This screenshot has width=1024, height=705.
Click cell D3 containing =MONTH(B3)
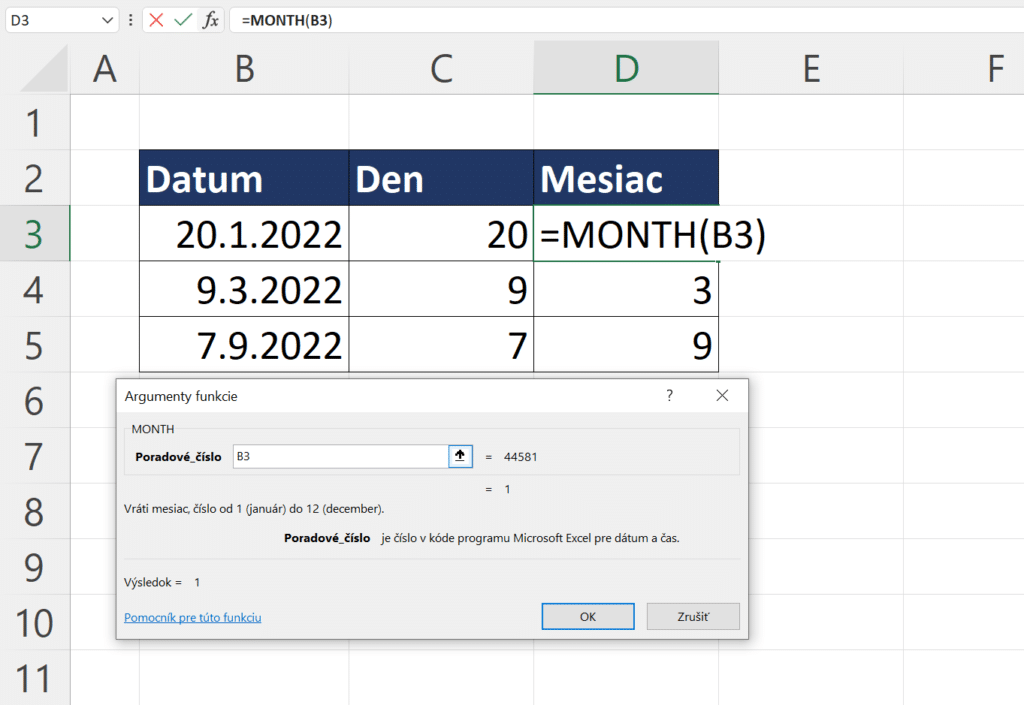(x=626, y=234)
